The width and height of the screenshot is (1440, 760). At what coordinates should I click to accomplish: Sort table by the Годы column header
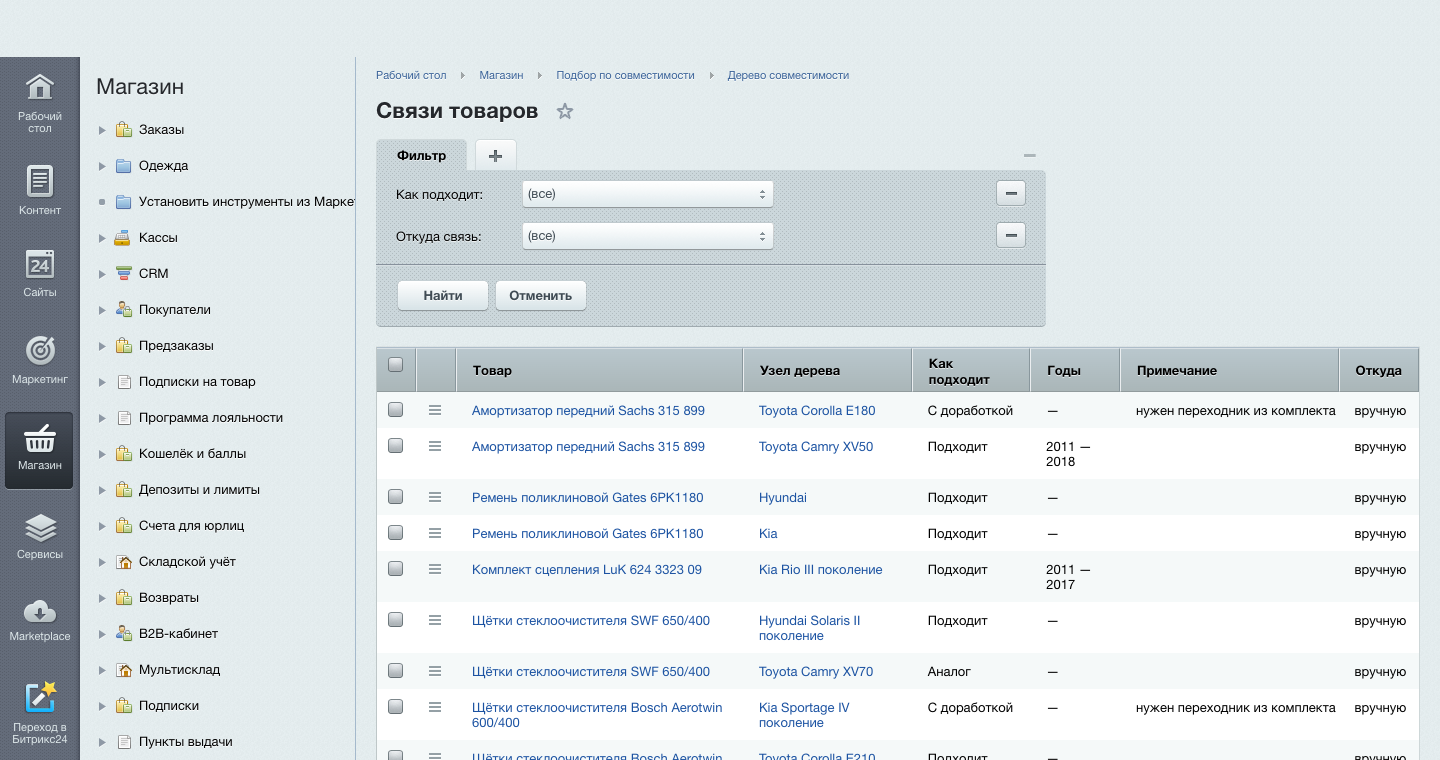(1075, 370)
